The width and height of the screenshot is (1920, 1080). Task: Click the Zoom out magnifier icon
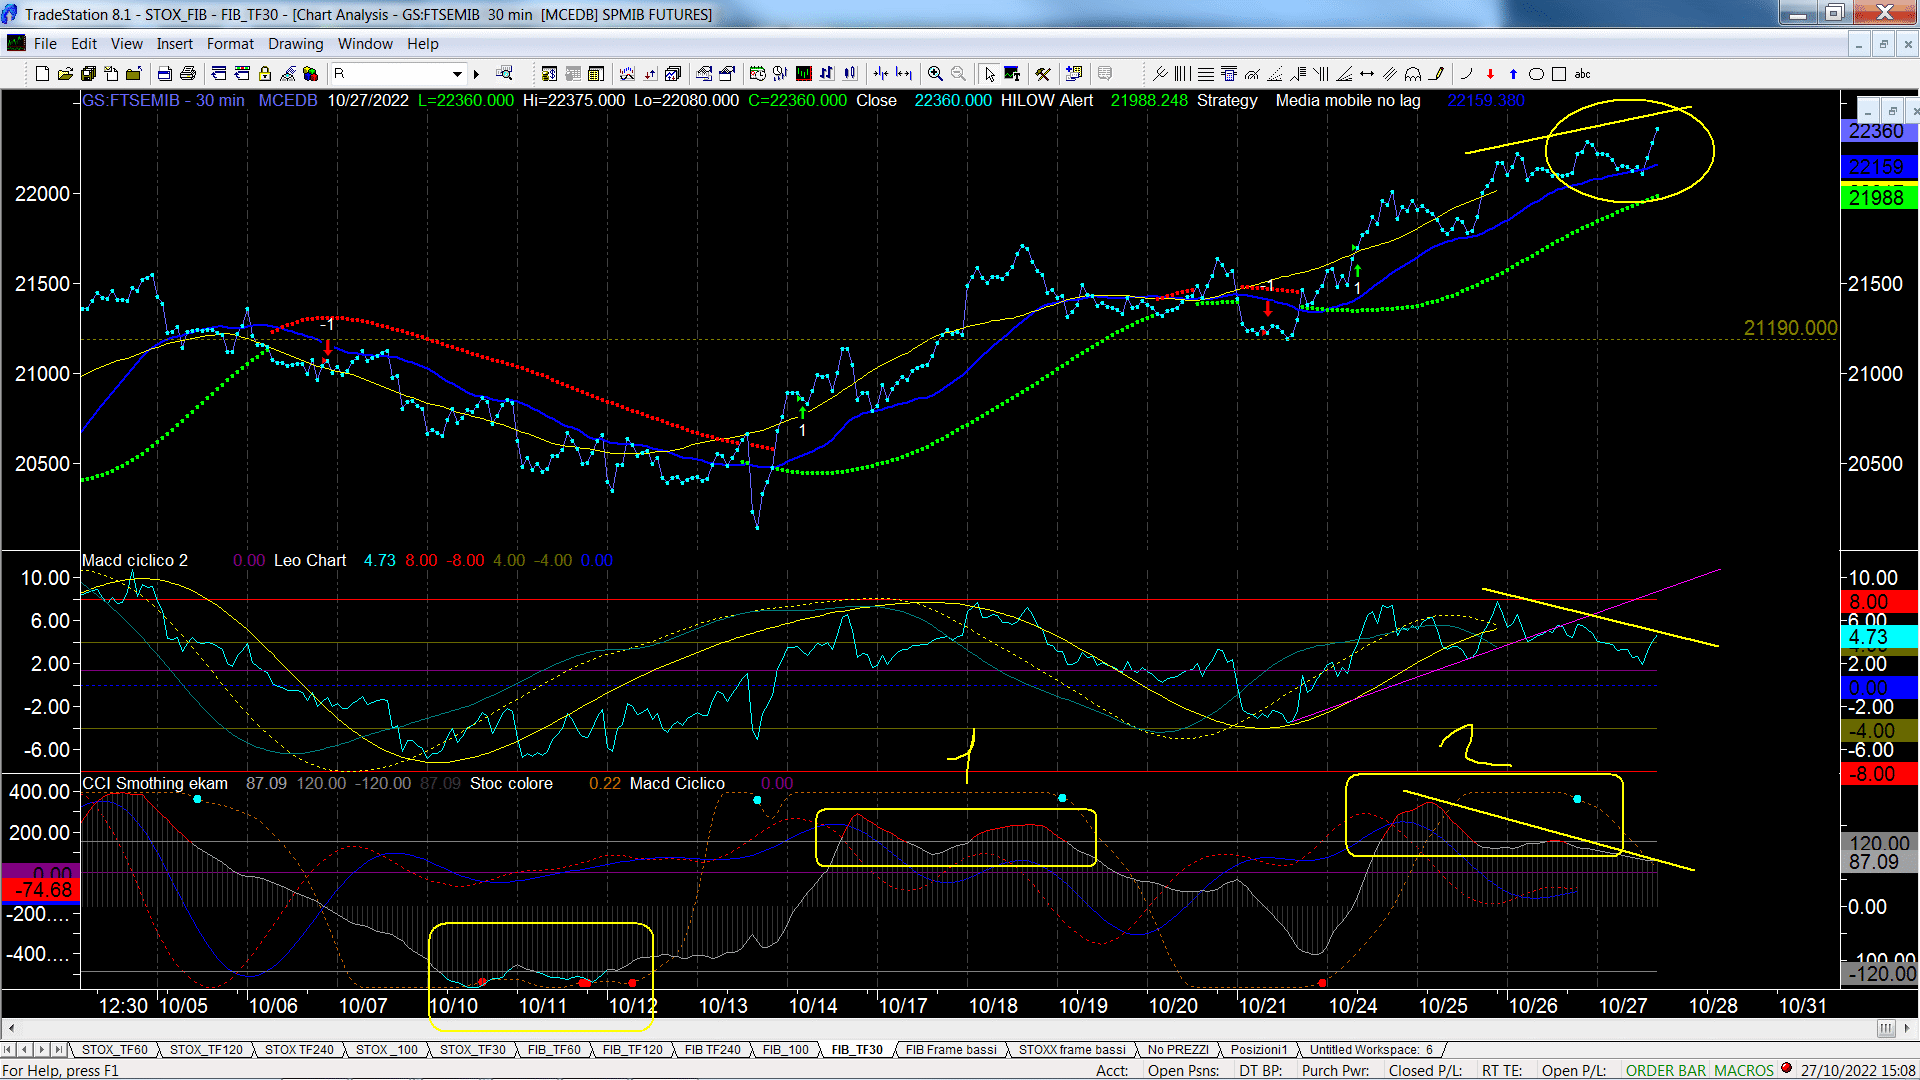[x=958, y=74]
